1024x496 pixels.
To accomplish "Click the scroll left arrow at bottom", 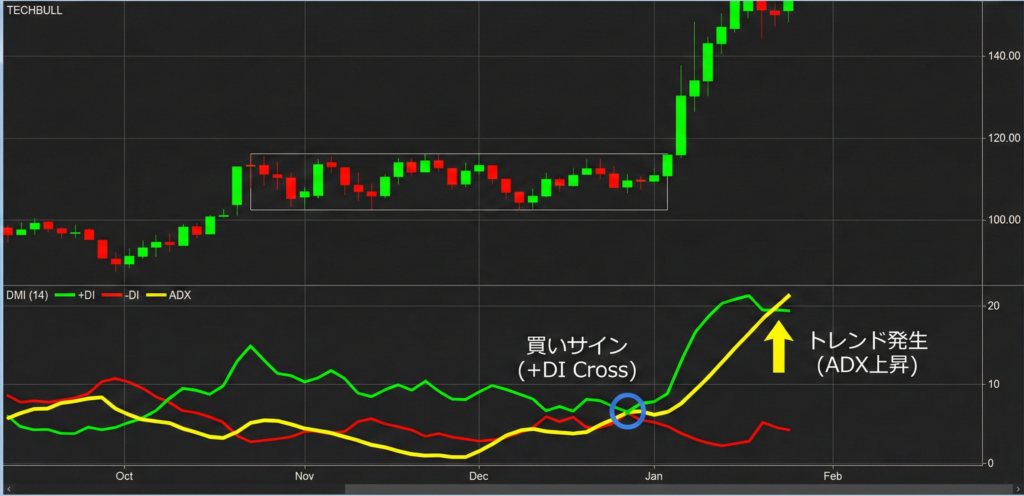I will tap(6, 488).
